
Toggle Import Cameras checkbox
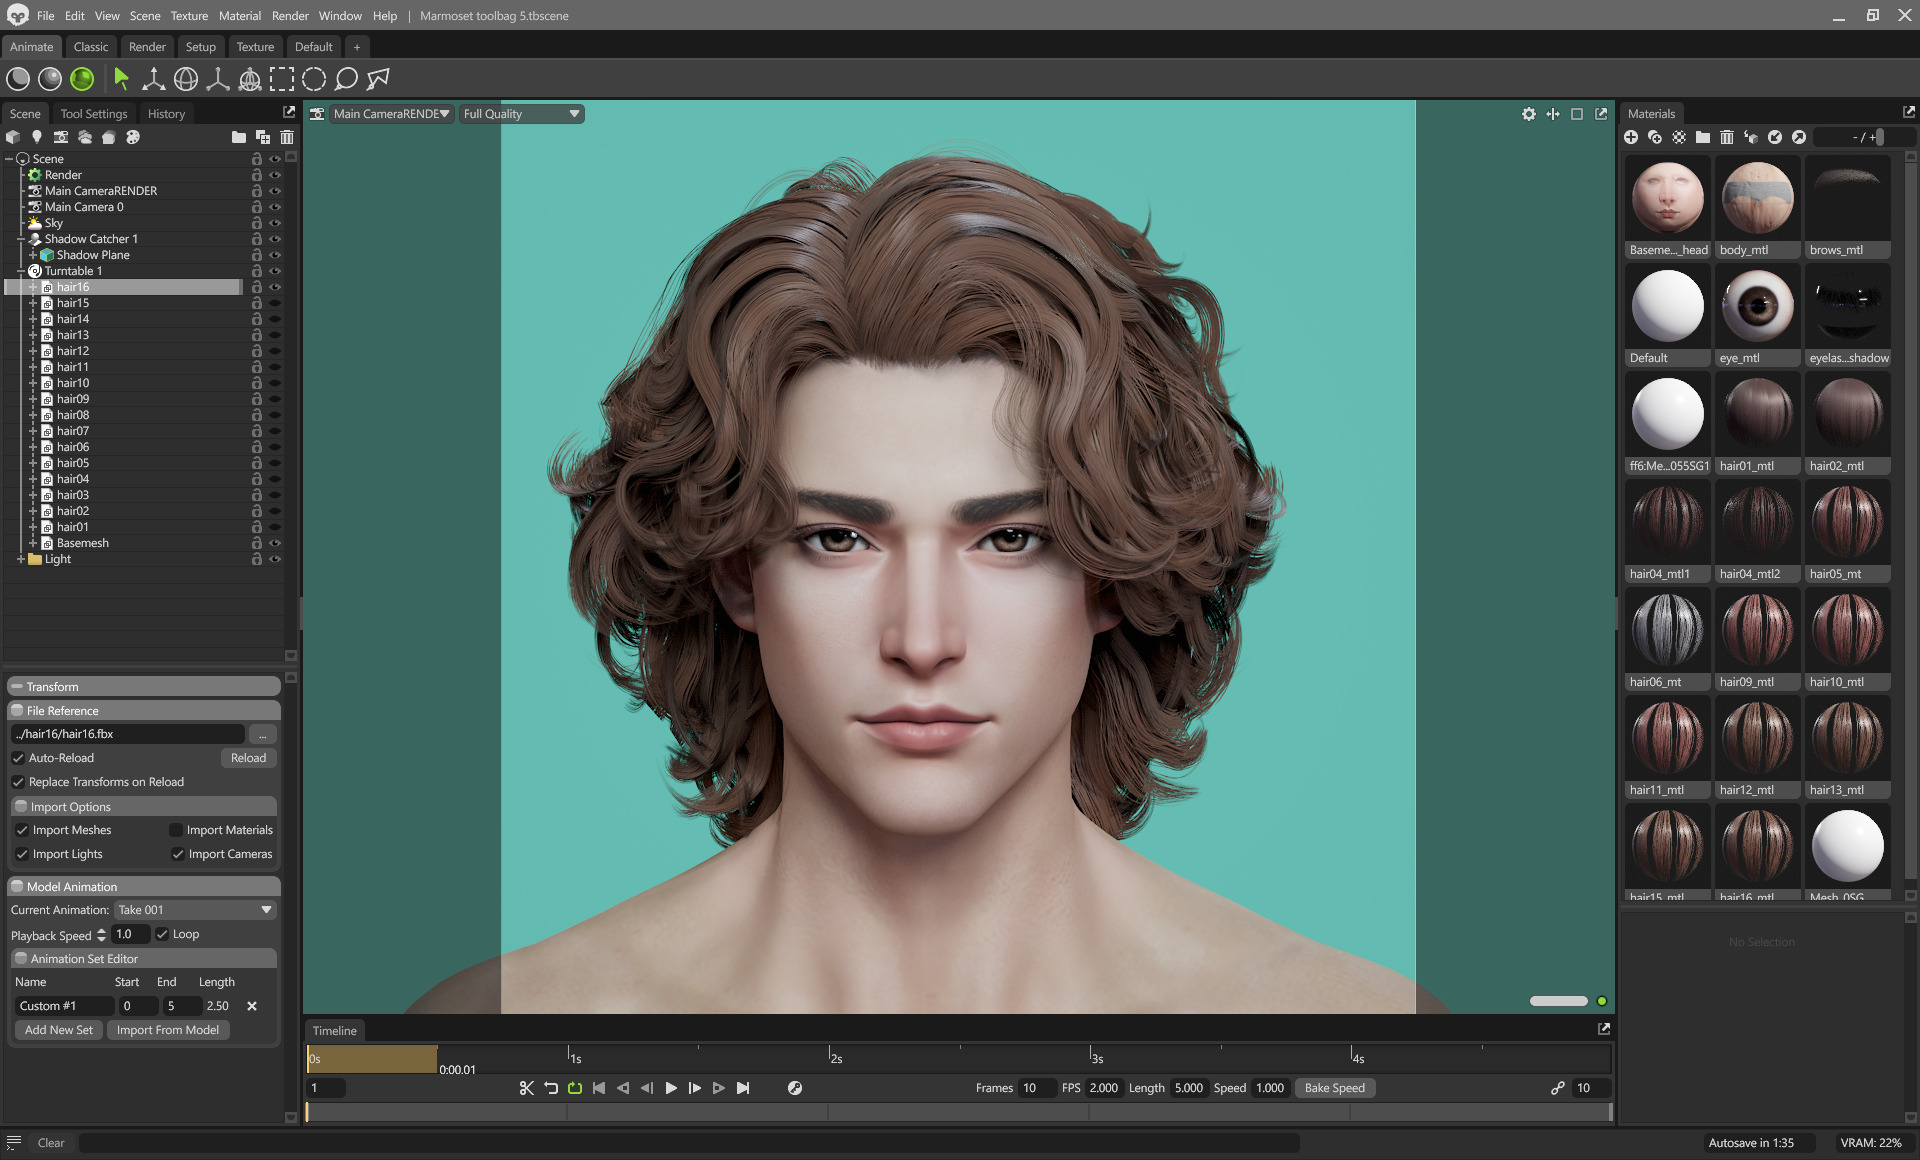[x=178, y=854]
